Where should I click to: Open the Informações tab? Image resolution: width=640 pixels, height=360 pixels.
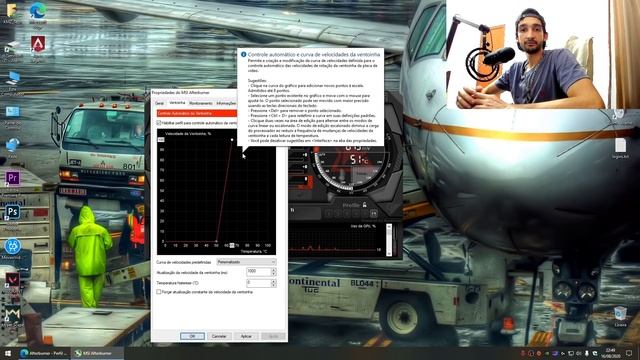tap(226, 103)
